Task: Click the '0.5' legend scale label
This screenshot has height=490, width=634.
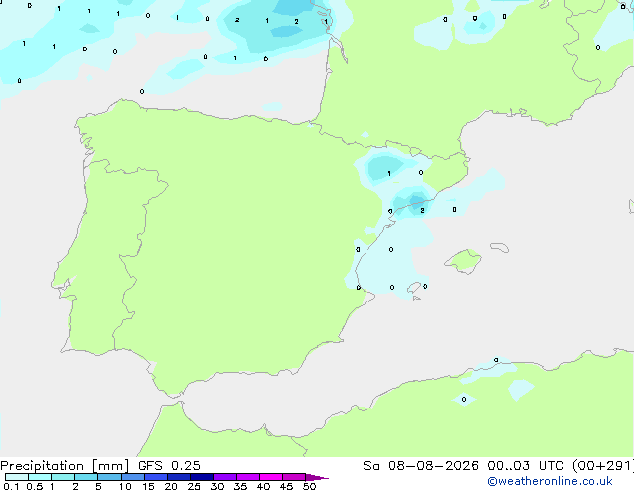Action: point(35,486)
